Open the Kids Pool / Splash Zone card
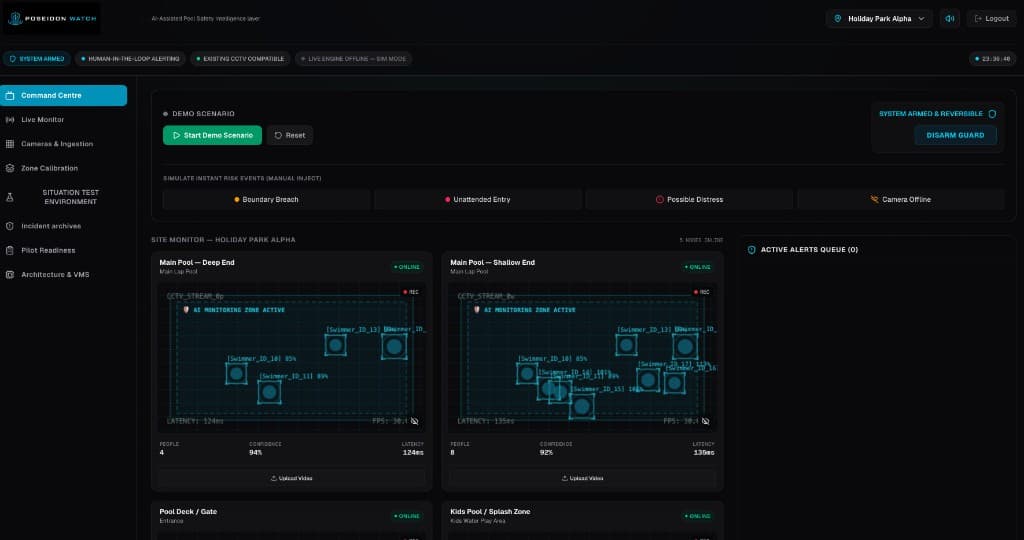Screen dimensions: 1024x540 (583, 520)
